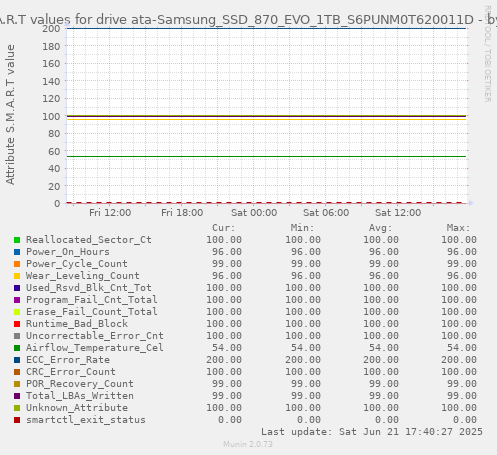
Task: Click the Fri 12:00 axis label
Action: pos(110,213)
